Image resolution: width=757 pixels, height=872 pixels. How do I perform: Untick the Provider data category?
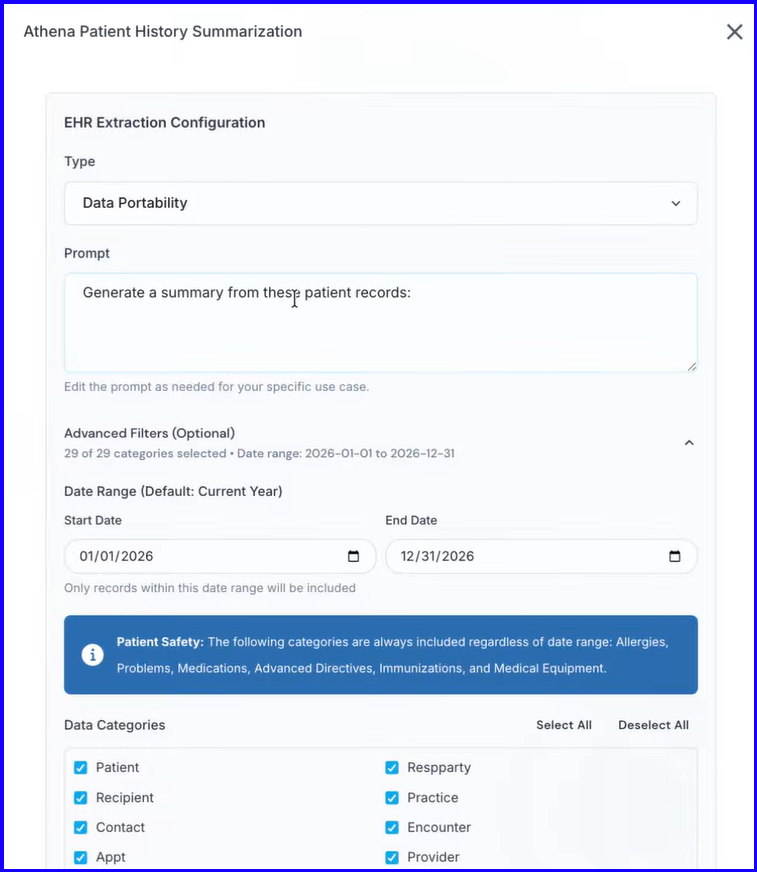(x=392, y=857)
